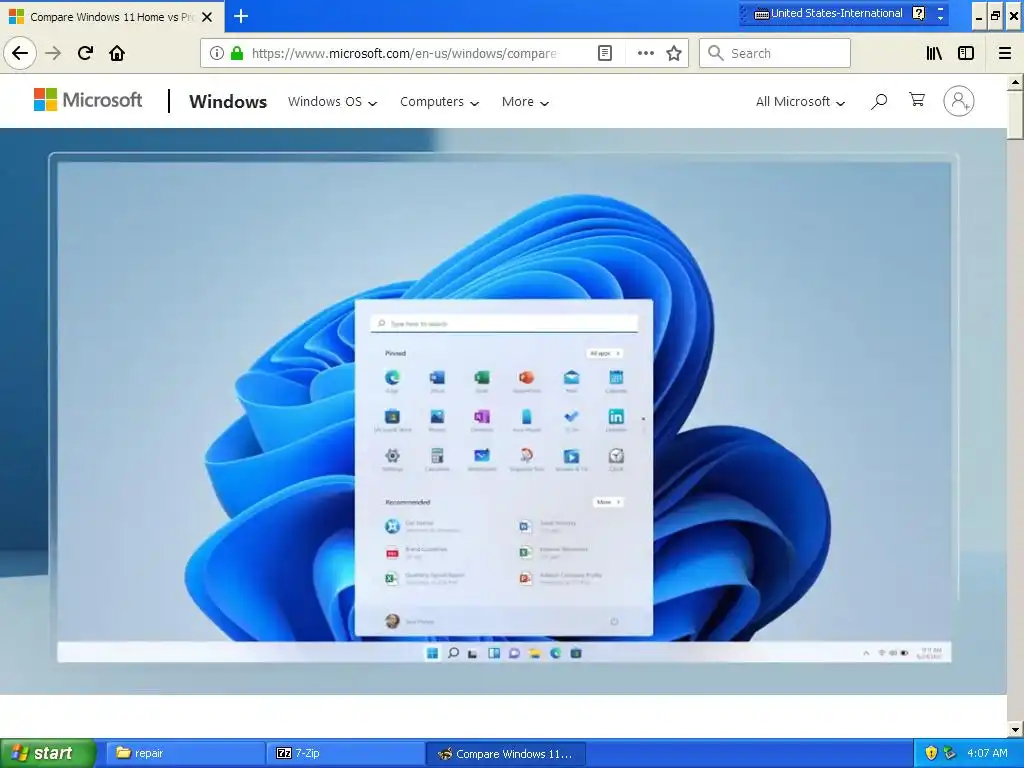Click the language bar help icon
Screen dimensions: 1024x768
pos(918,13)
